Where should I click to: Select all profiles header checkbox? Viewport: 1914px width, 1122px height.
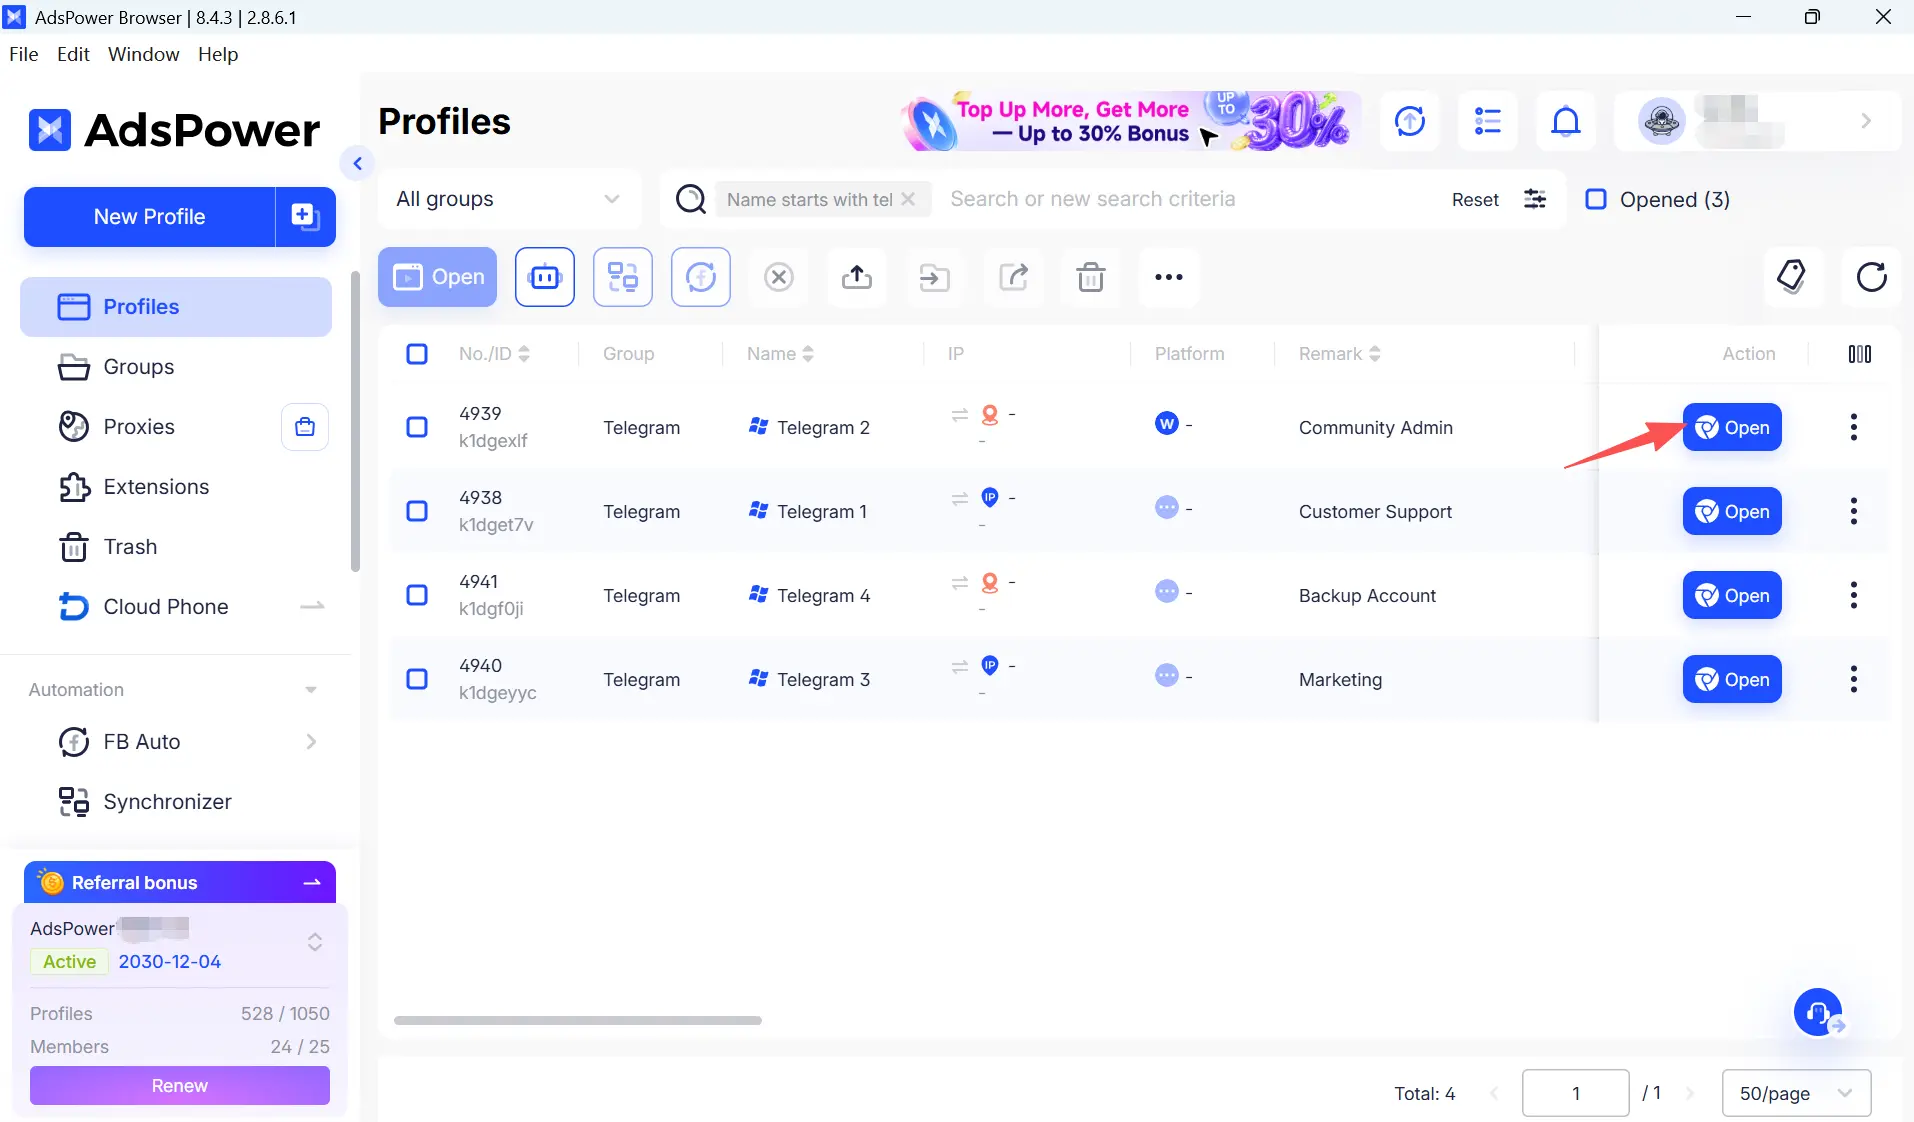(x=417, y=354)
